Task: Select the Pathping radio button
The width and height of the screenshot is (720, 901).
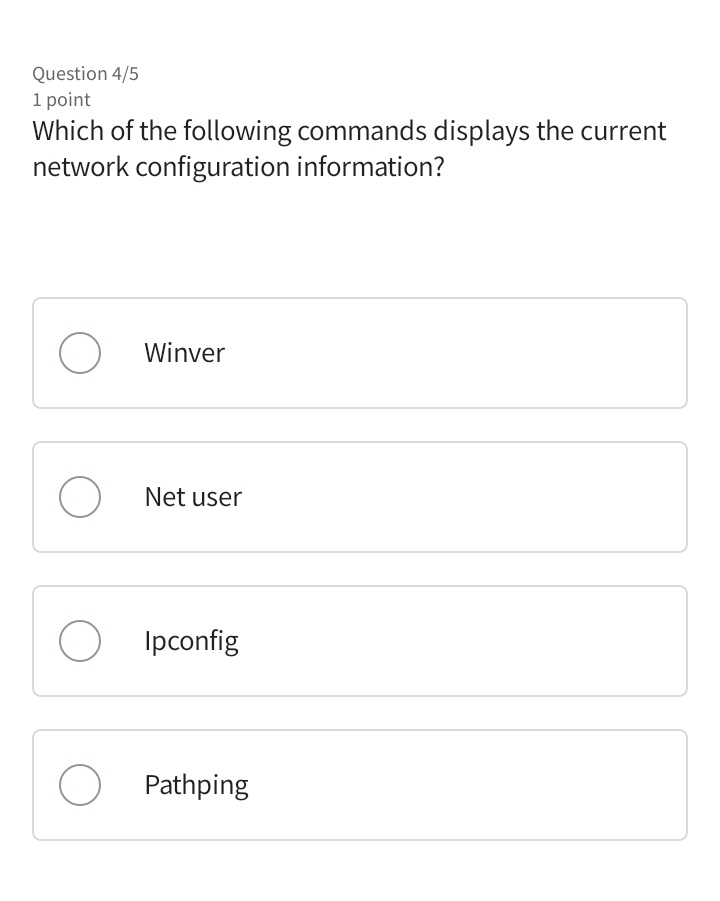Action: click(80, 785)
